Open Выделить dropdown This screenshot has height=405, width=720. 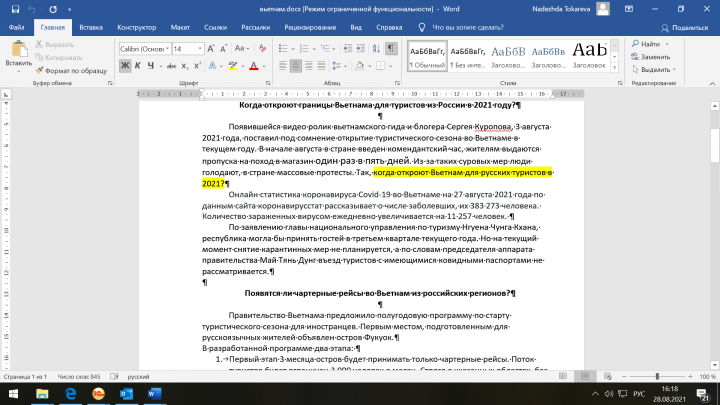point(654,70)
